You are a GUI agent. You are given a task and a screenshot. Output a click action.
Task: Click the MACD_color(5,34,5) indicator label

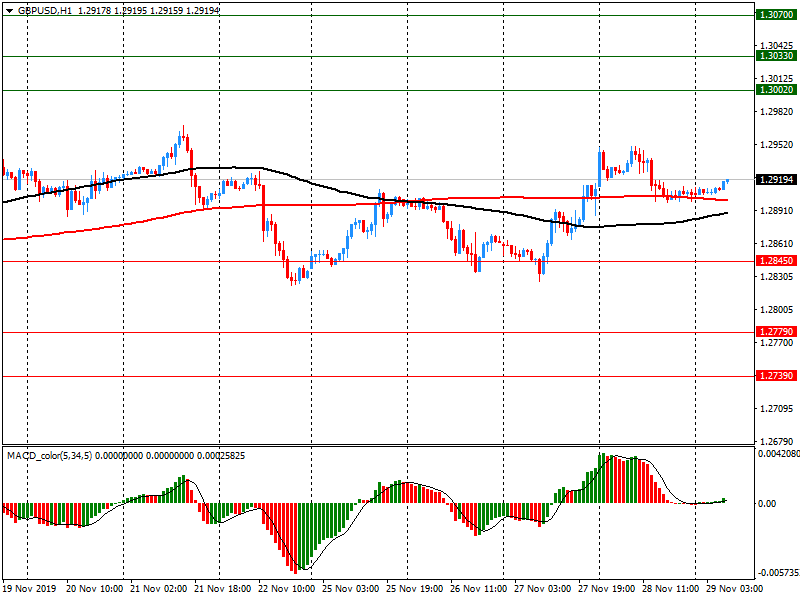point(60,455)
